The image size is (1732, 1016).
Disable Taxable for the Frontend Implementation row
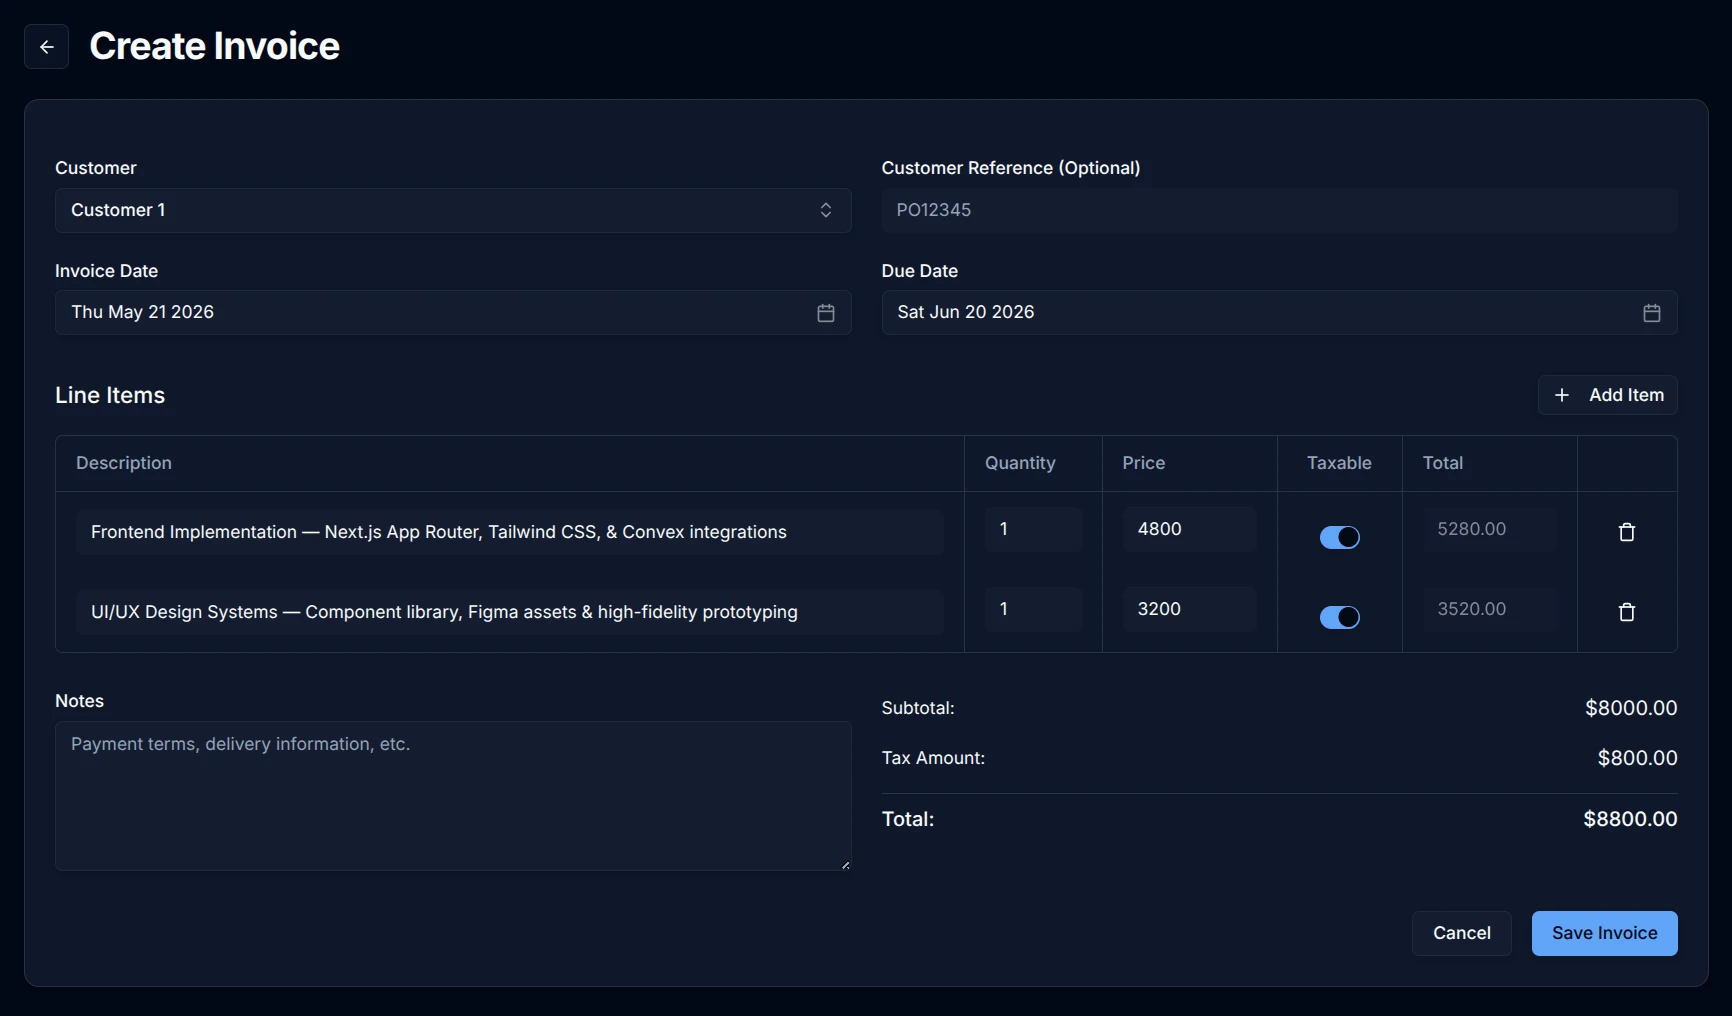tap(1340, 537)
